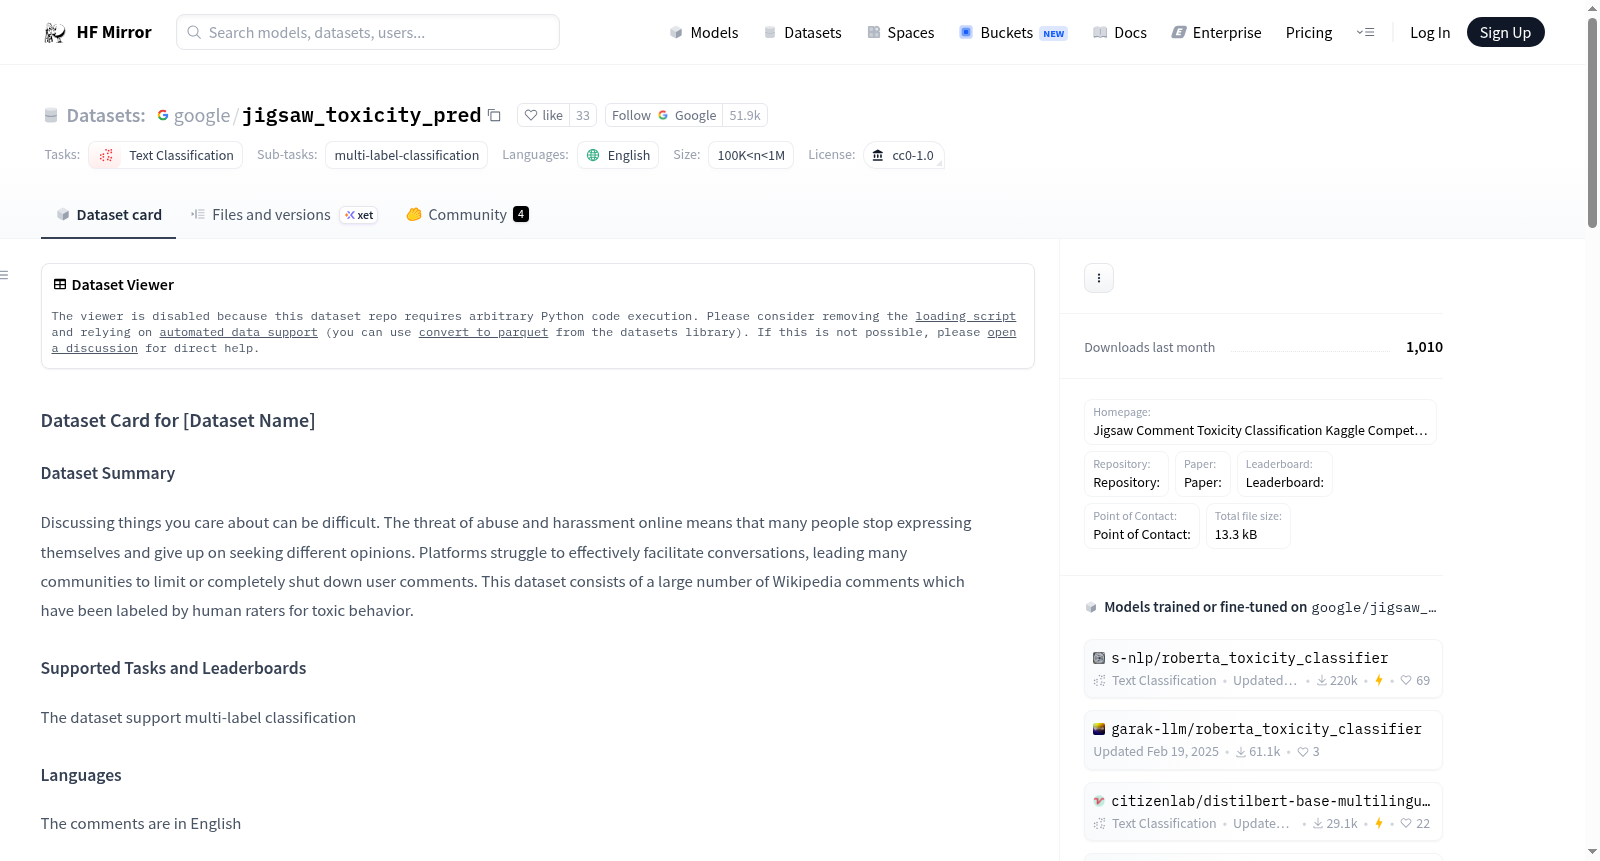Switch to Files and versions tab
Image resolution: width=1600 pixels, height=861 pixels.
[x=284, y=215]
